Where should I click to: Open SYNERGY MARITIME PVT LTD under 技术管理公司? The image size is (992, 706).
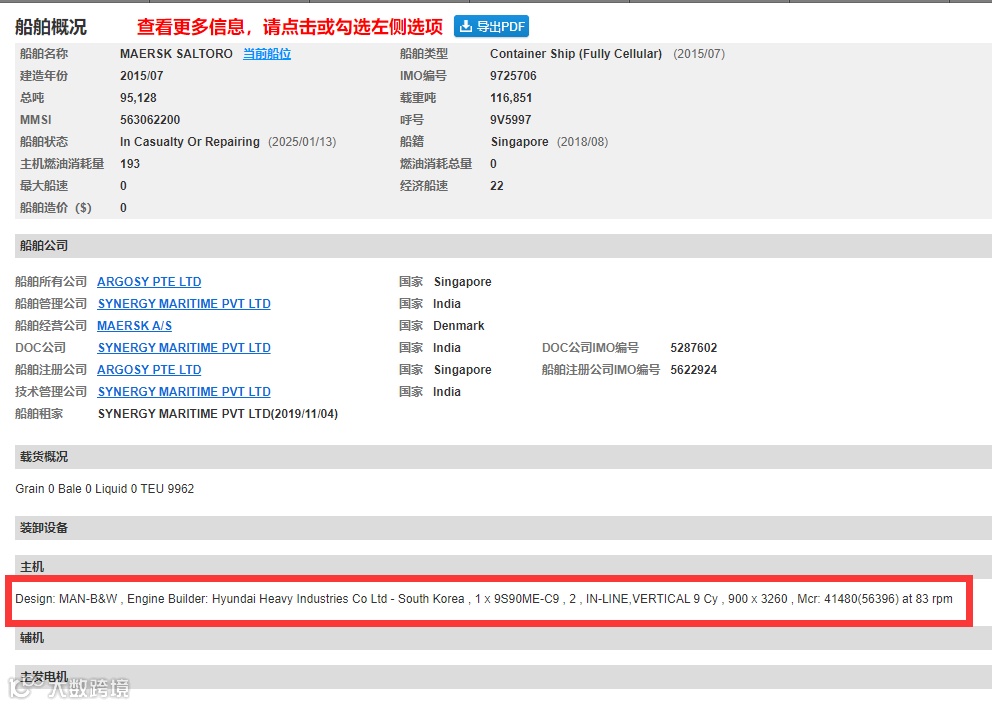(184, 392)
